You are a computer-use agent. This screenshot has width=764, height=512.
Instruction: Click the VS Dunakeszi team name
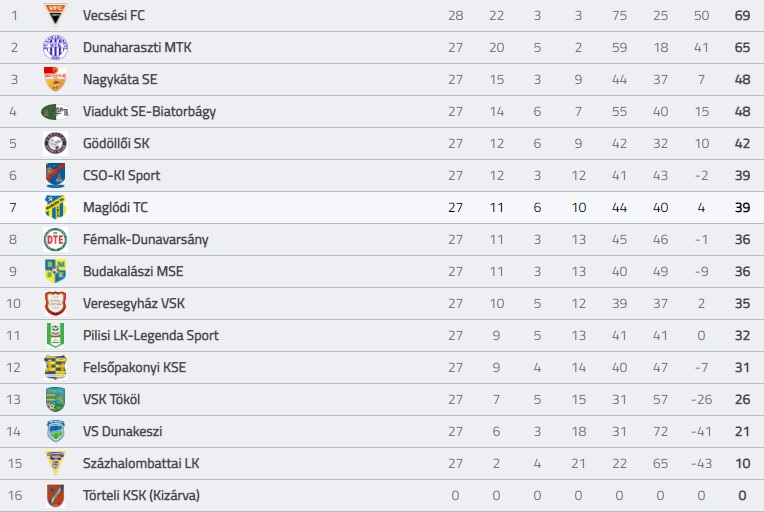click(x=122, y=431)
